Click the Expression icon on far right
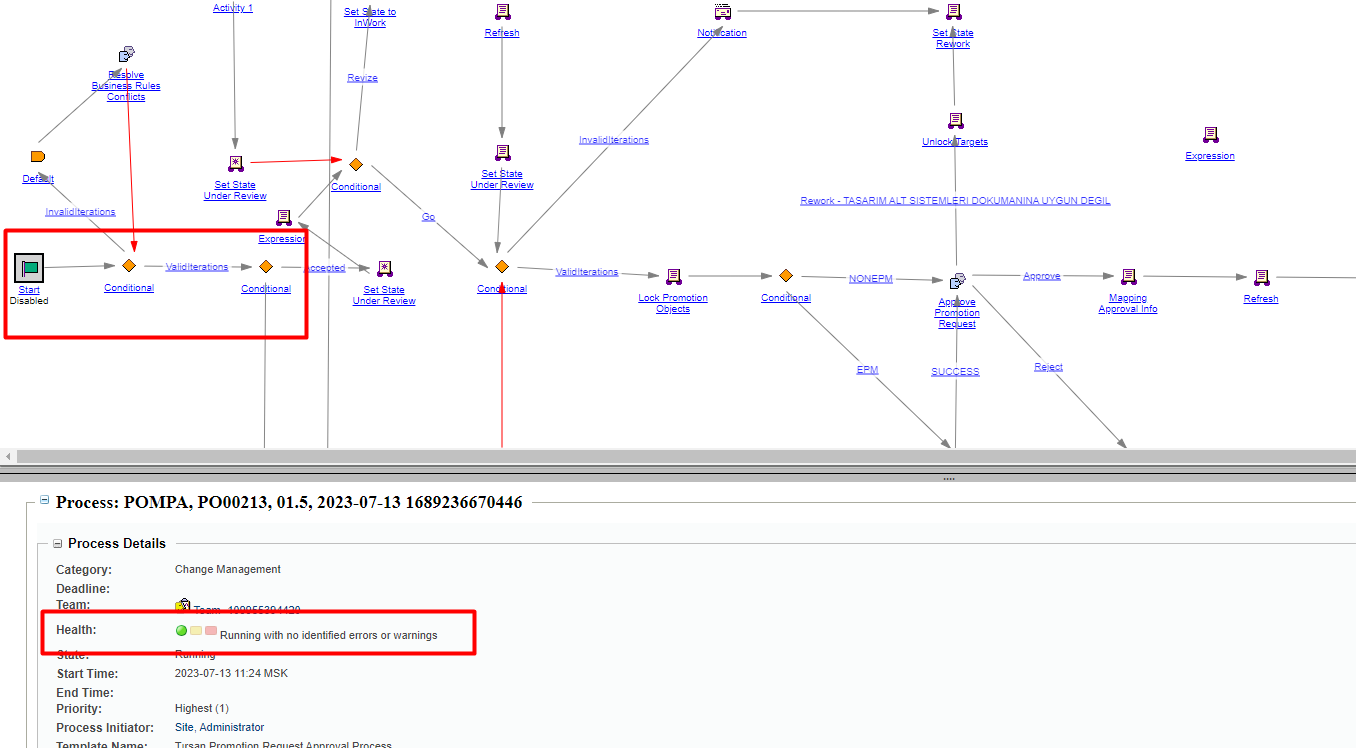Viewport: 1356px width, 748px height. tap(1209, 135)
